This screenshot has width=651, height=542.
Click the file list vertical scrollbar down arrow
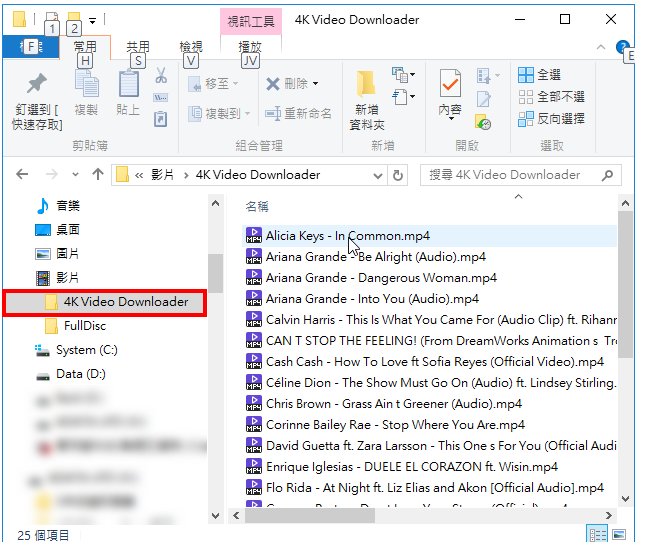pos(625,498)
